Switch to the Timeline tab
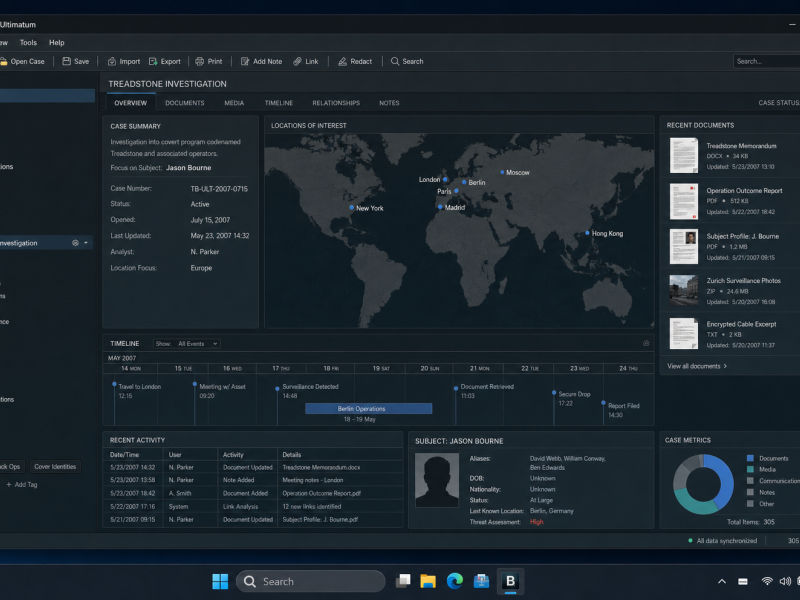The image size is (800, 600). pos(279,103)
